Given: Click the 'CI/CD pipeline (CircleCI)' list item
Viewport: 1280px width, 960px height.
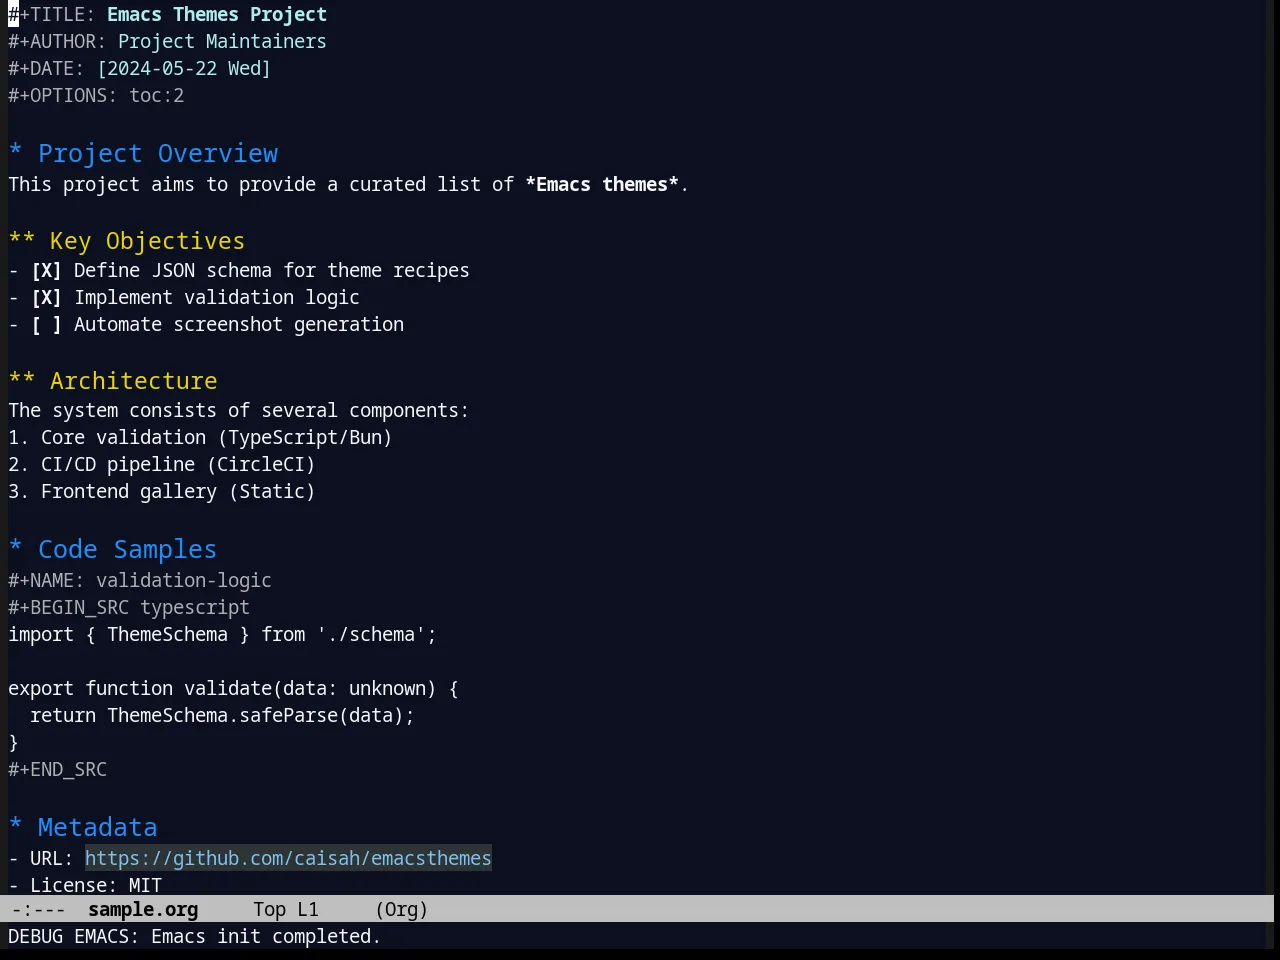Looking at the screenshot, I should [162, 465].
